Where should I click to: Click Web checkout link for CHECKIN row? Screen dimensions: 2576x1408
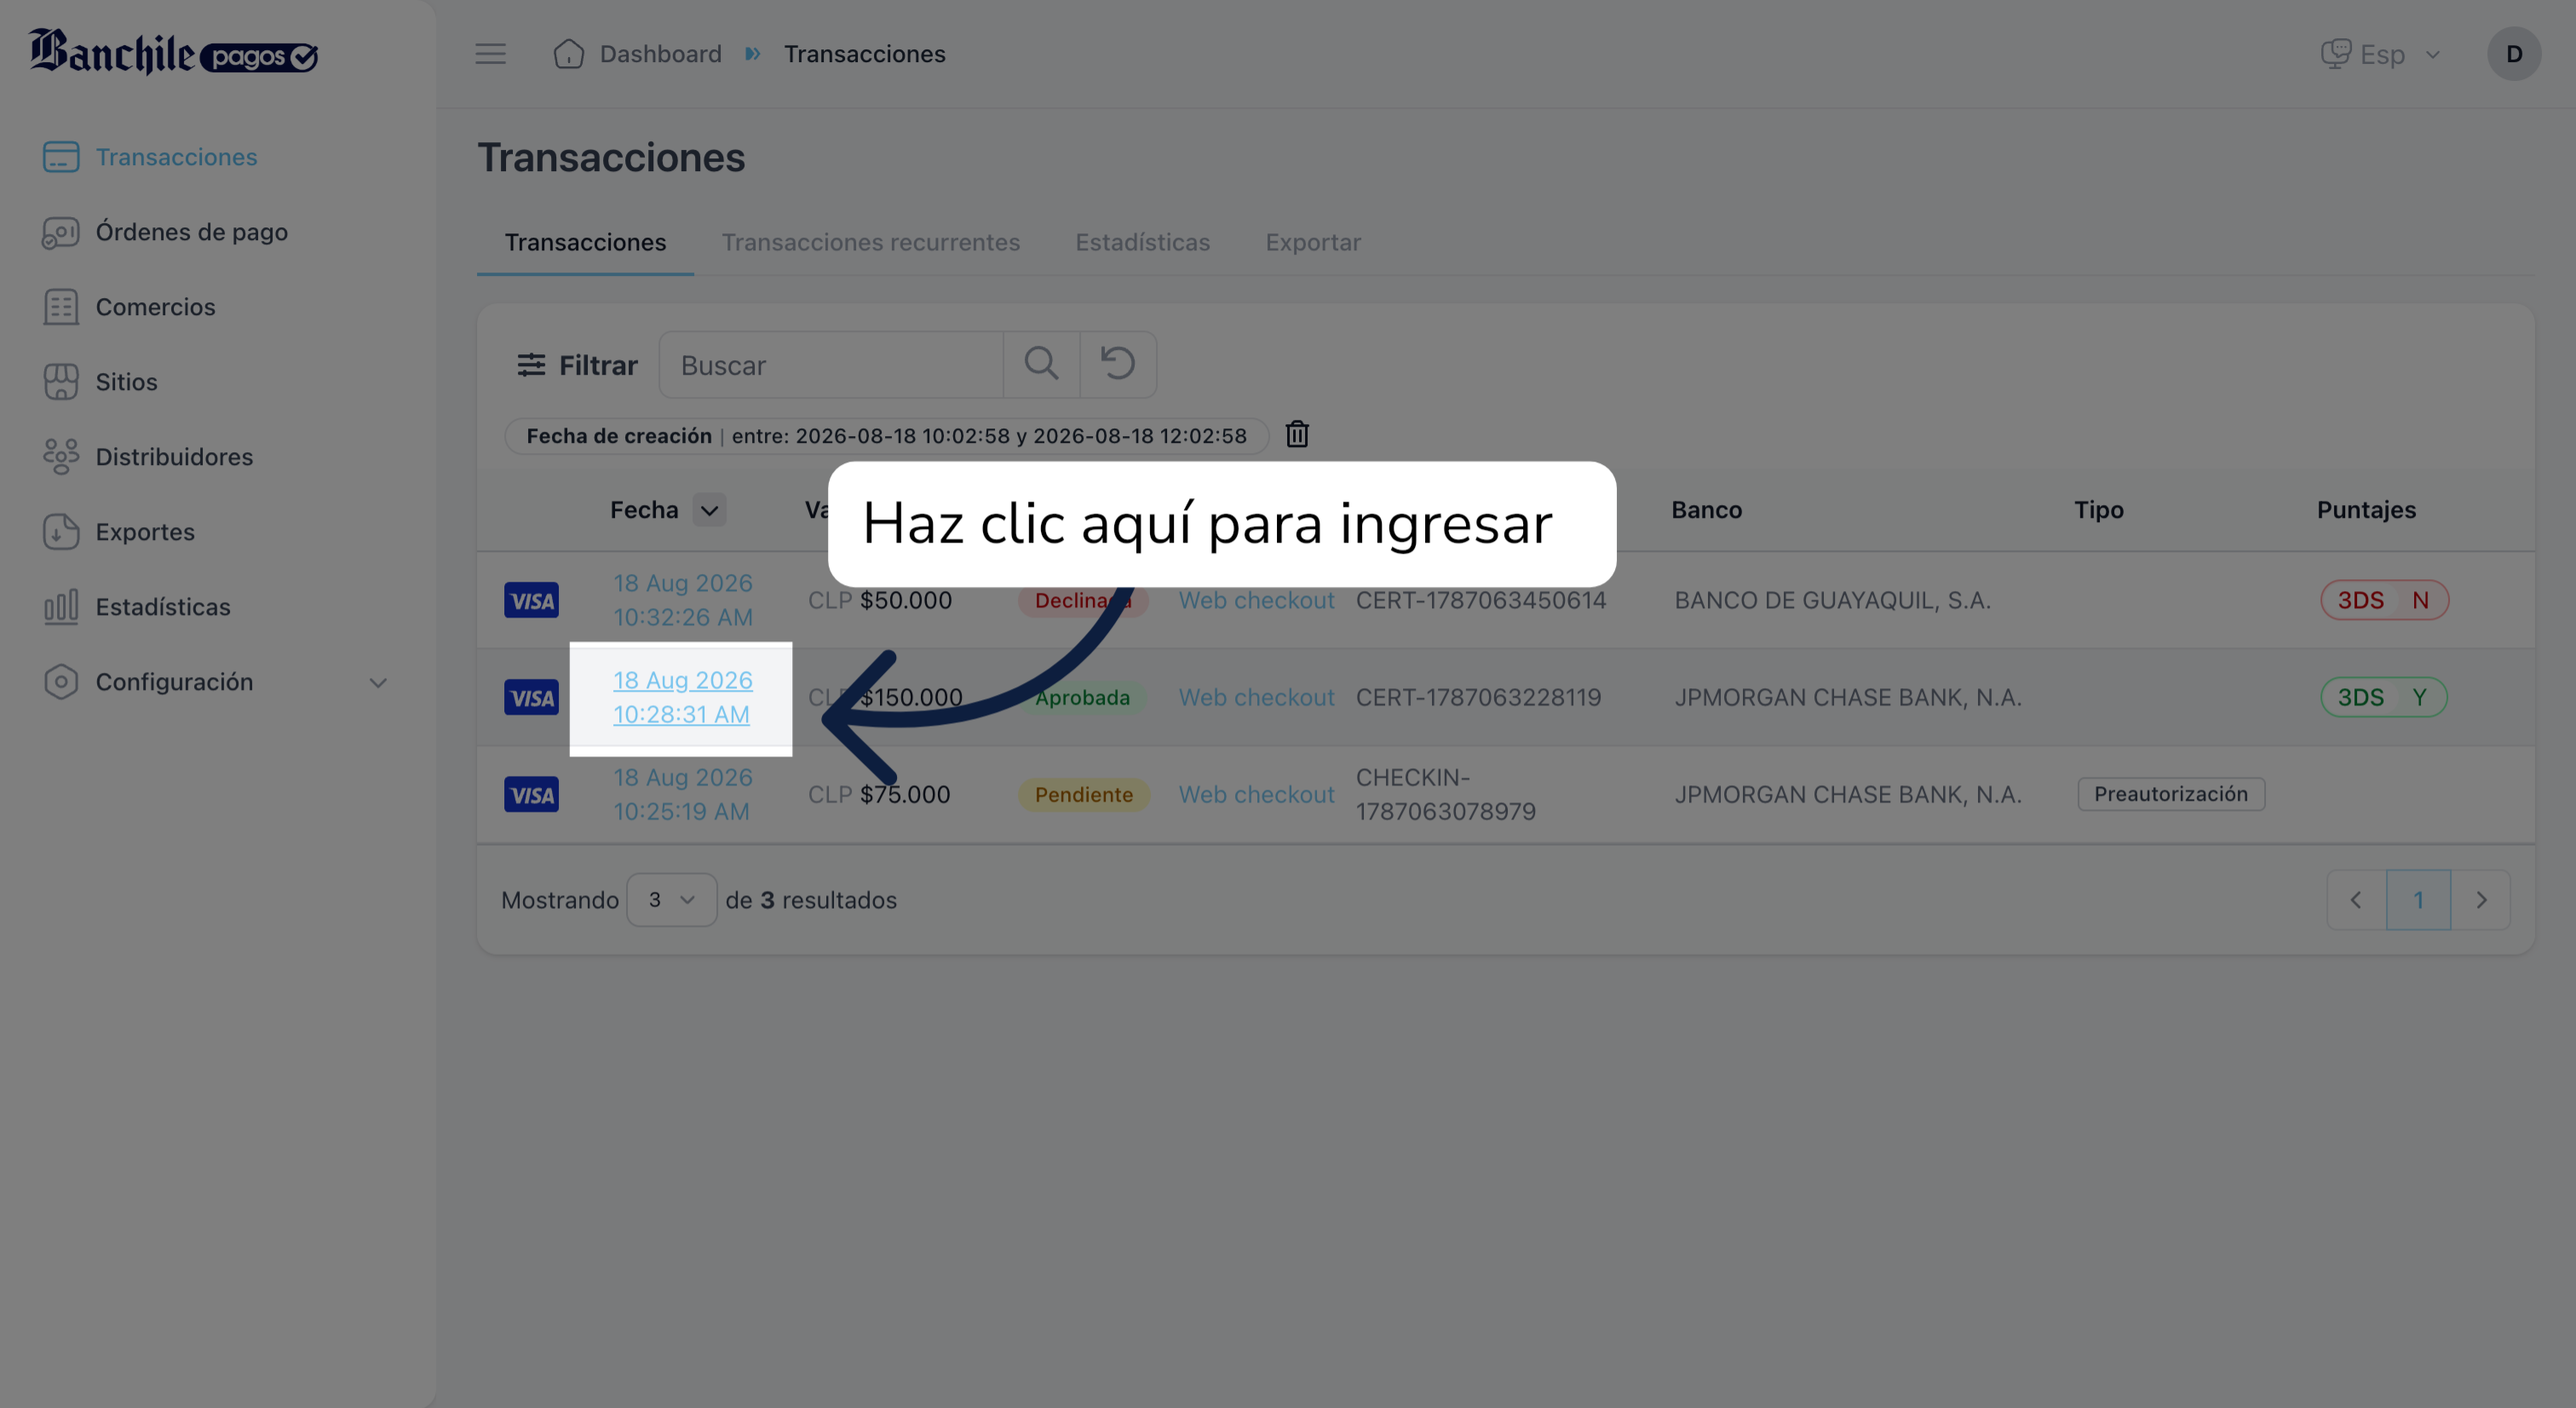[x=1256, y=794]
